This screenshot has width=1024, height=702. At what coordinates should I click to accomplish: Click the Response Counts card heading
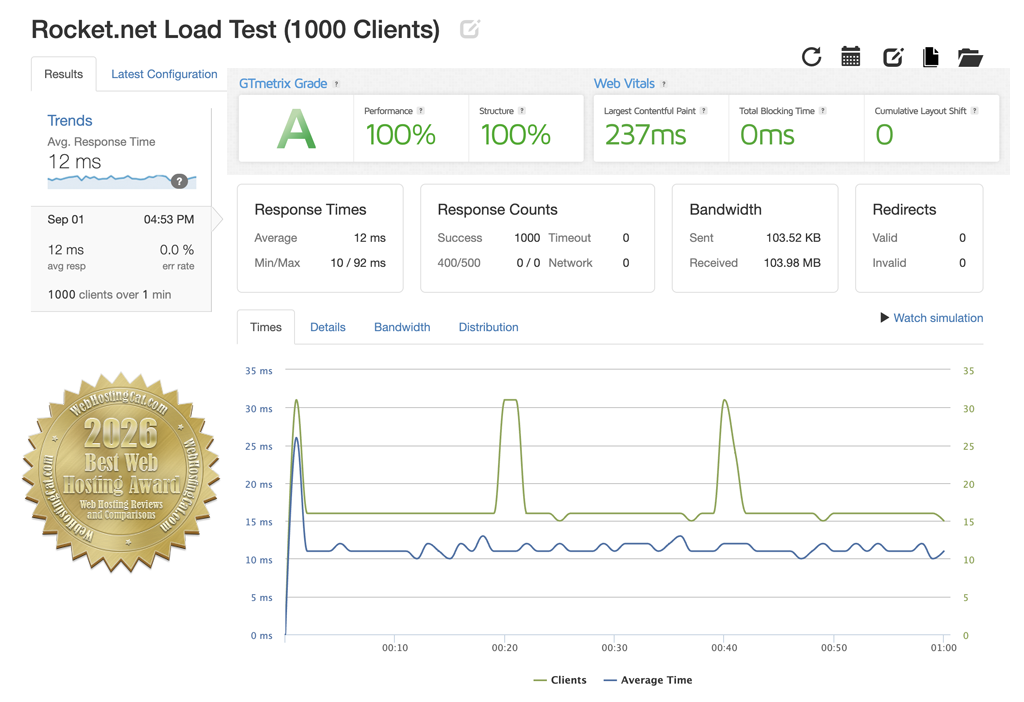tap(498, 210)
